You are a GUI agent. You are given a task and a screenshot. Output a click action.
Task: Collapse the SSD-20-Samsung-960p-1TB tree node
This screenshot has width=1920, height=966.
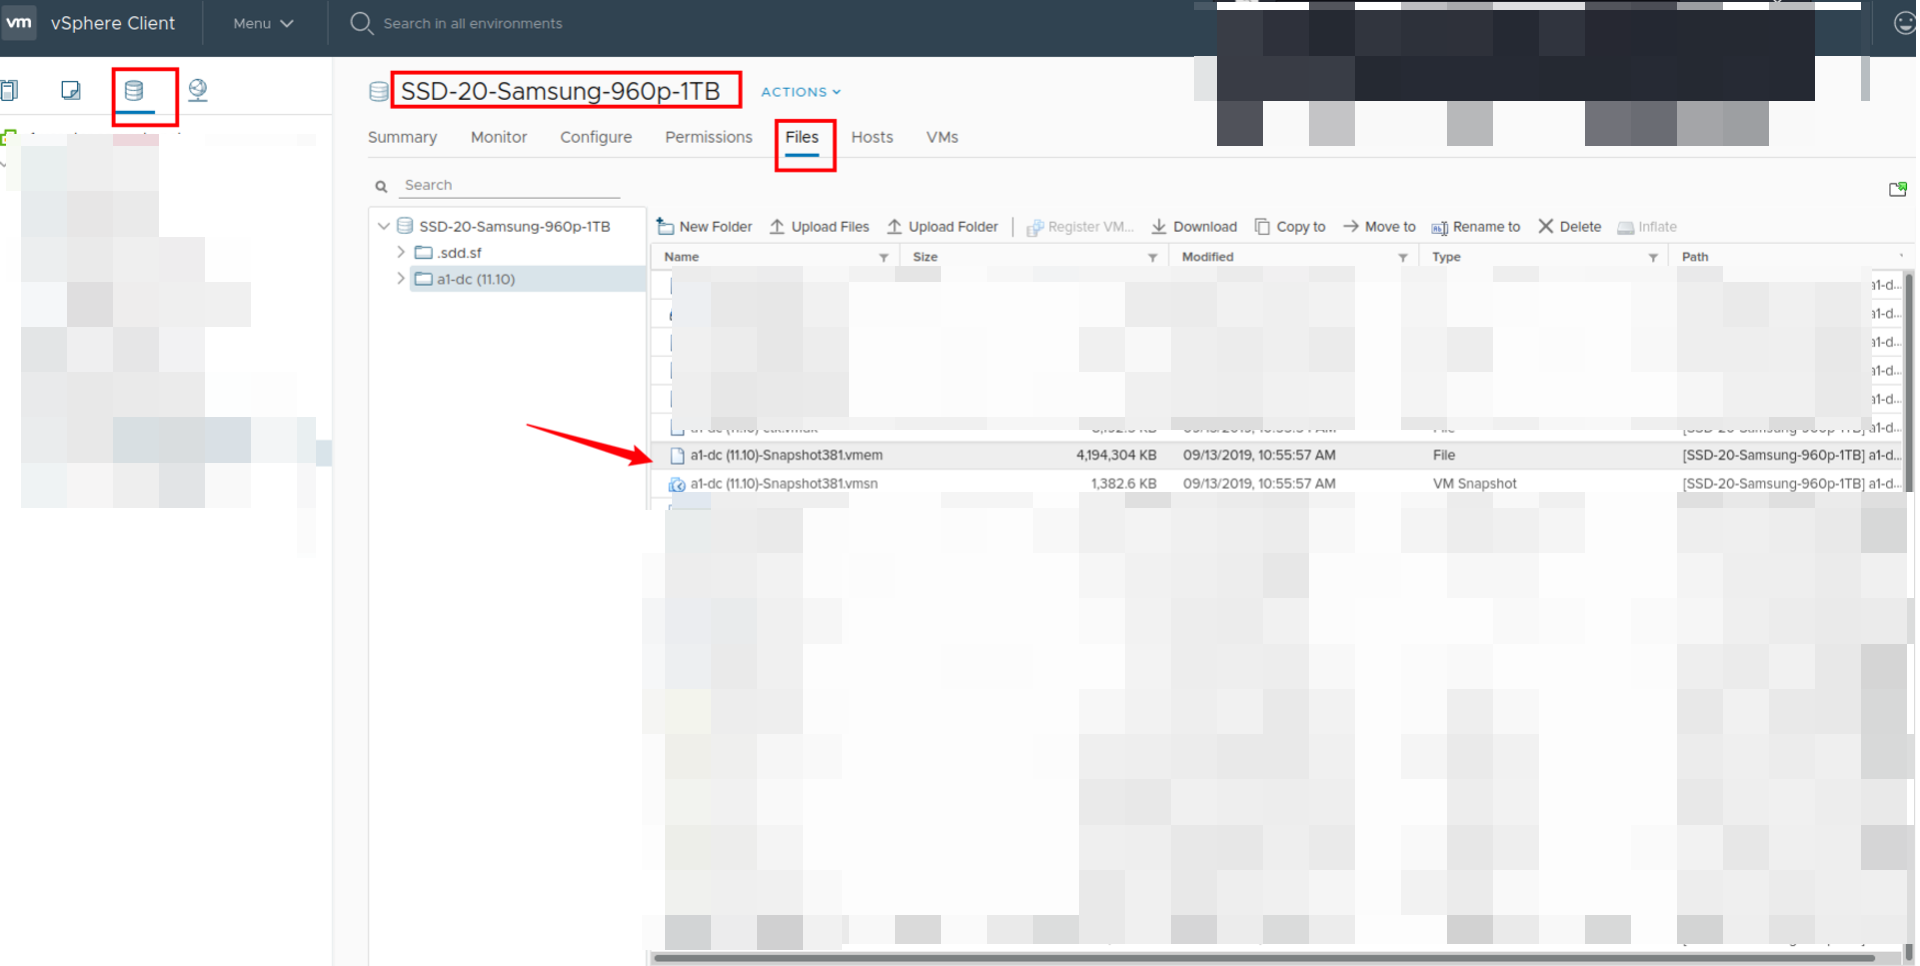tap(384, 226)
